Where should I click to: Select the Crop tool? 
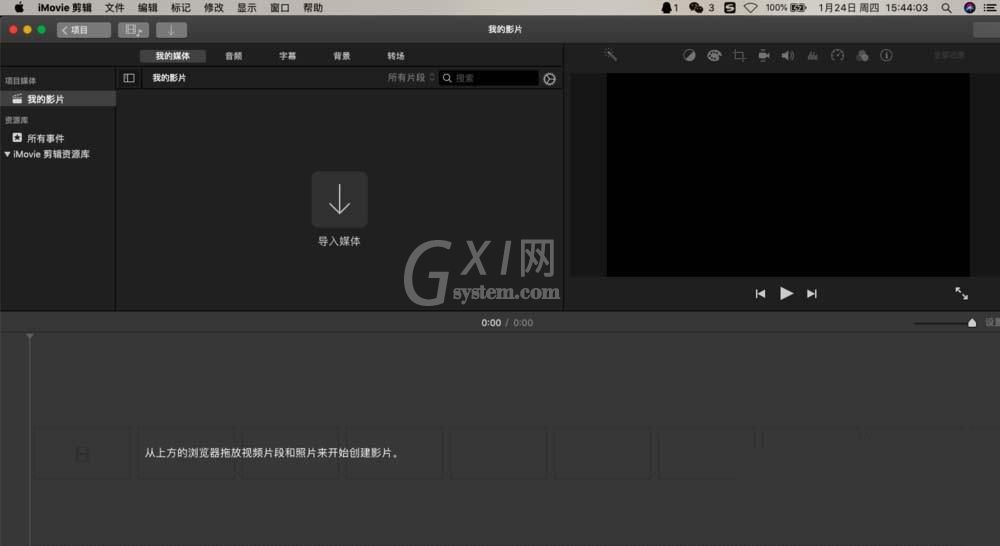[x=739, y=55]
